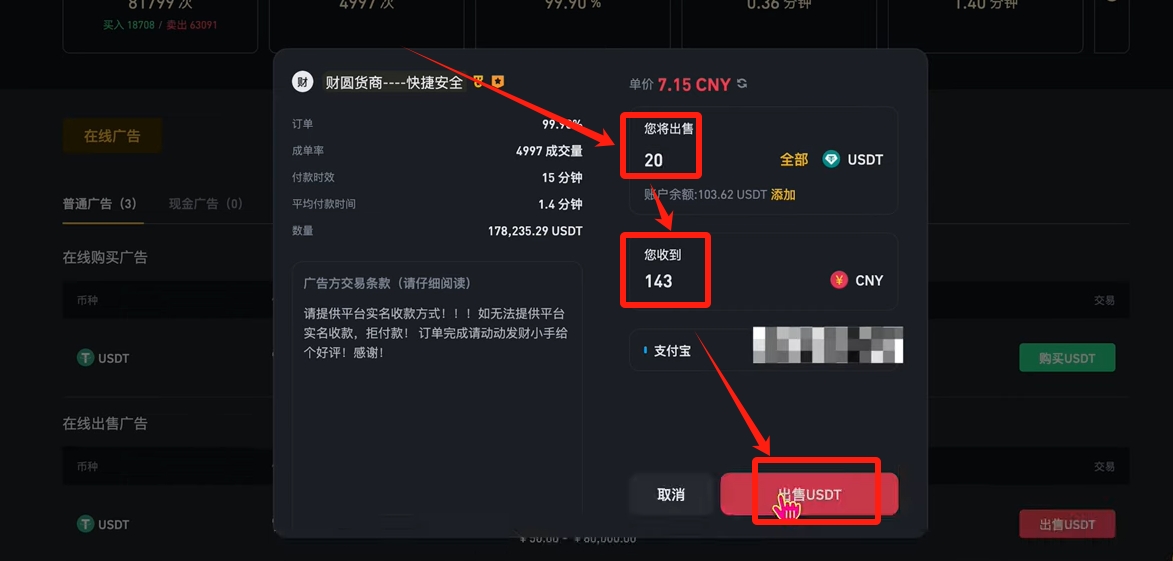1173x561 pixels.
Task: Click the merchant avatar icon labeled 财
Action: [x=302, y=82]
